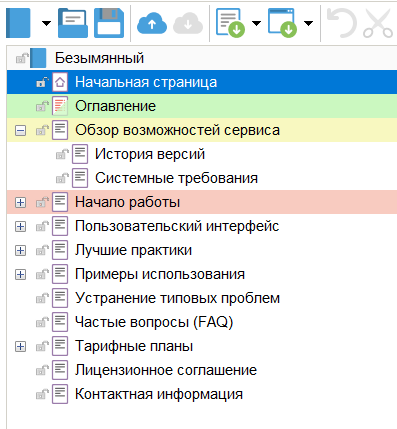
Task: Open the Частые вопросы (FAQ) topic
Action: point(154,322)
